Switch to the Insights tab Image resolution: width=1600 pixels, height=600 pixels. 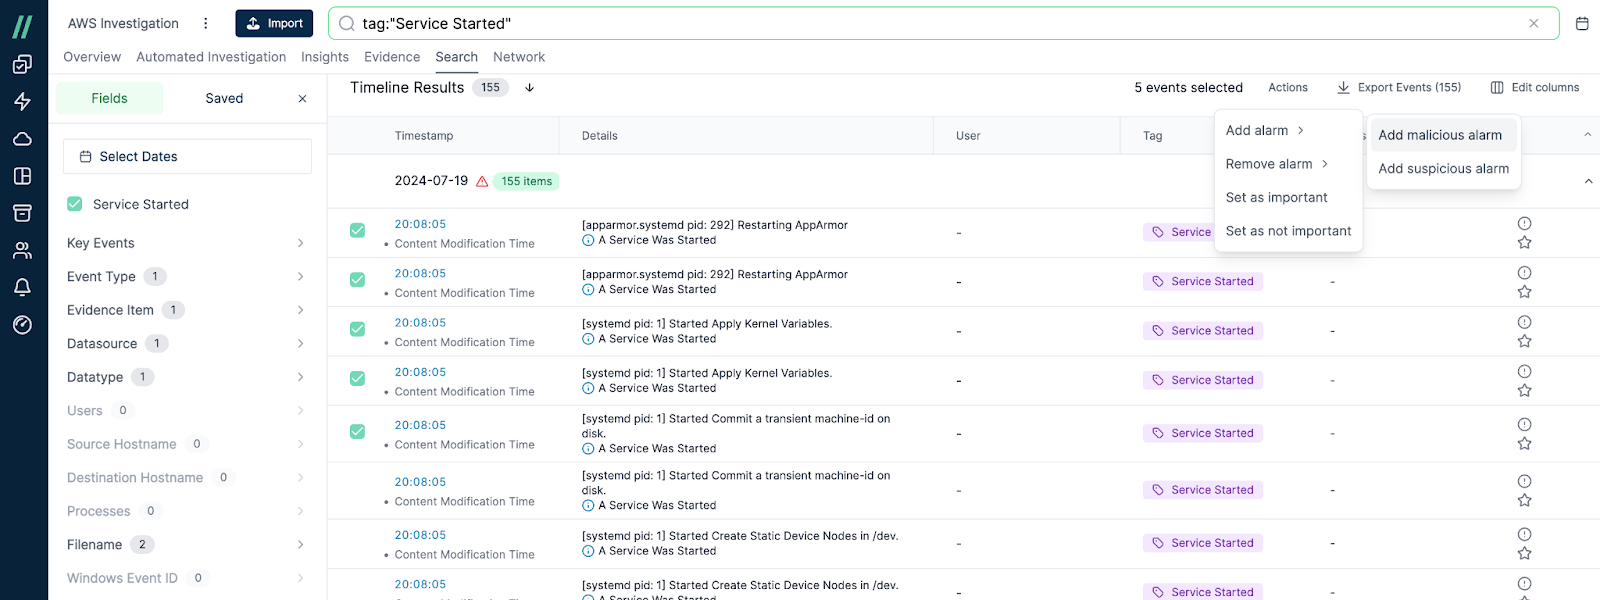click(x=325, y=57)
